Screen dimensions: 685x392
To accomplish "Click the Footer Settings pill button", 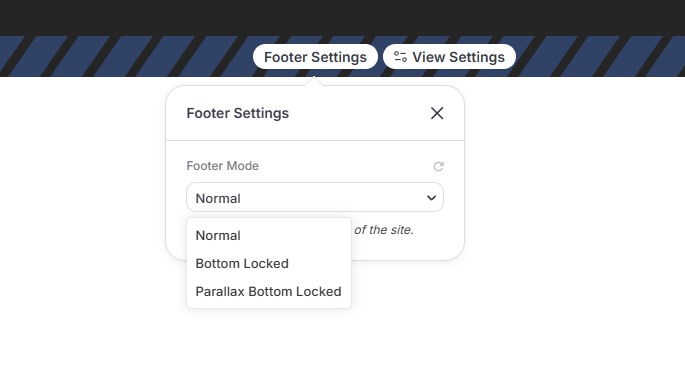I will click(315, 57).
